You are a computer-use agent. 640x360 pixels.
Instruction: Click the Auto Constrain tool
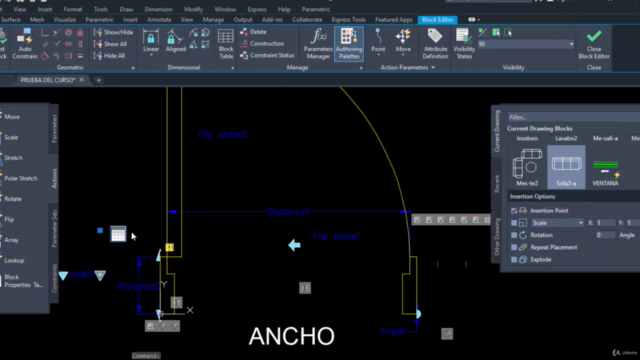click(x=24, y=44)
